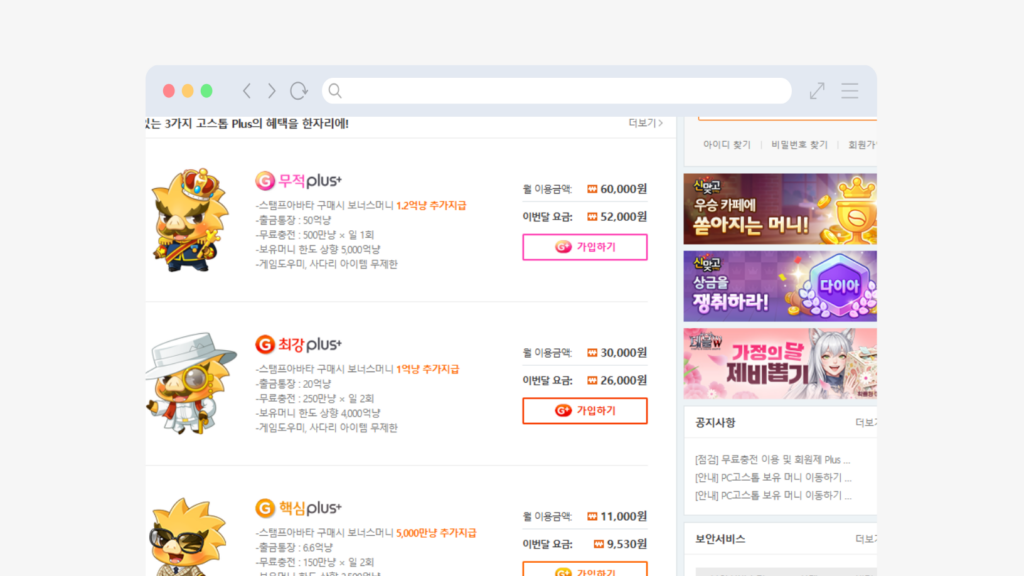Click the won icon beside 9,530원

coord(599,544)
